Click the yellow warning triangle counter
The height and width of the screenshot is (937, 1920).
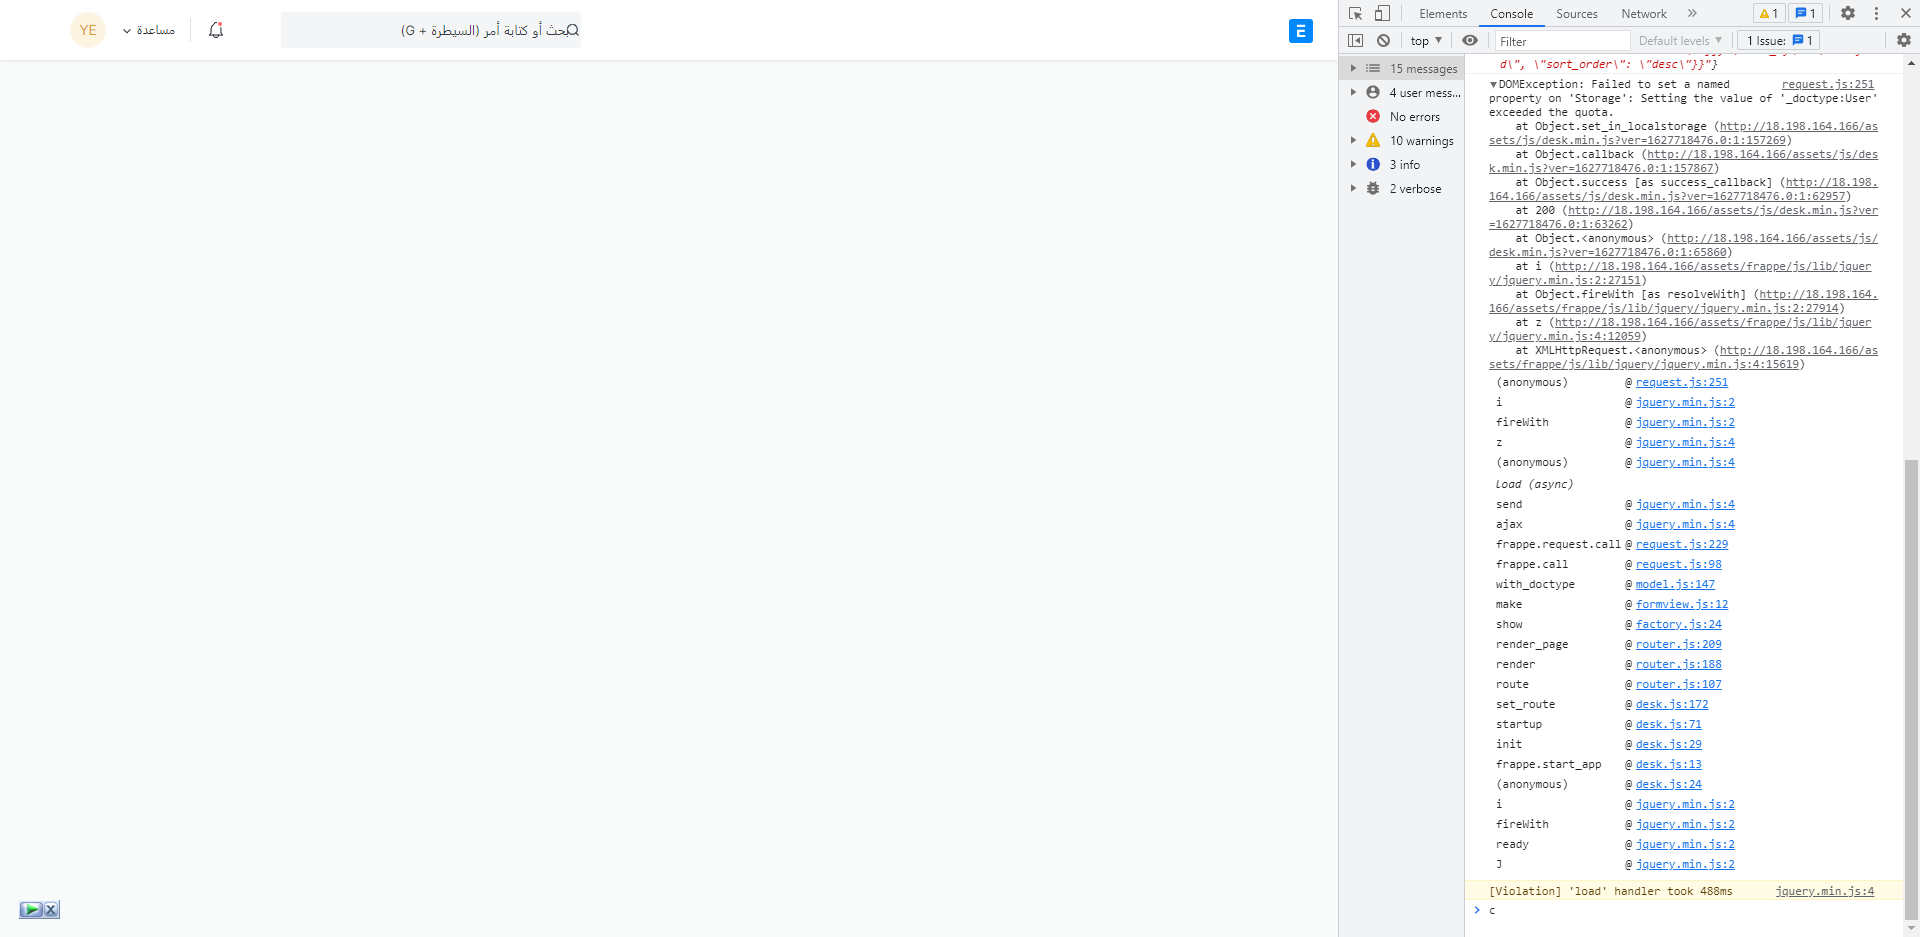click(1767, 13)
